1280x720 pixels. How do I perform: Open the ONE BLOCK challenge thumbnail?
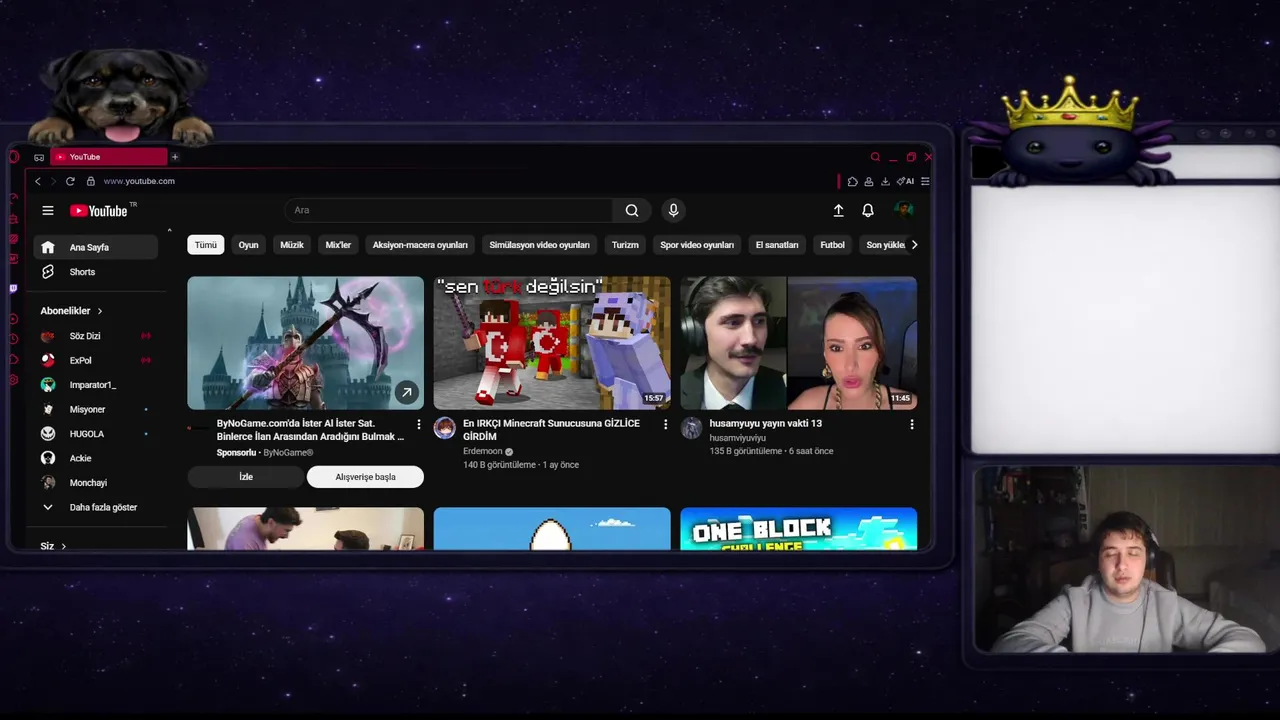tap(798, 529)
